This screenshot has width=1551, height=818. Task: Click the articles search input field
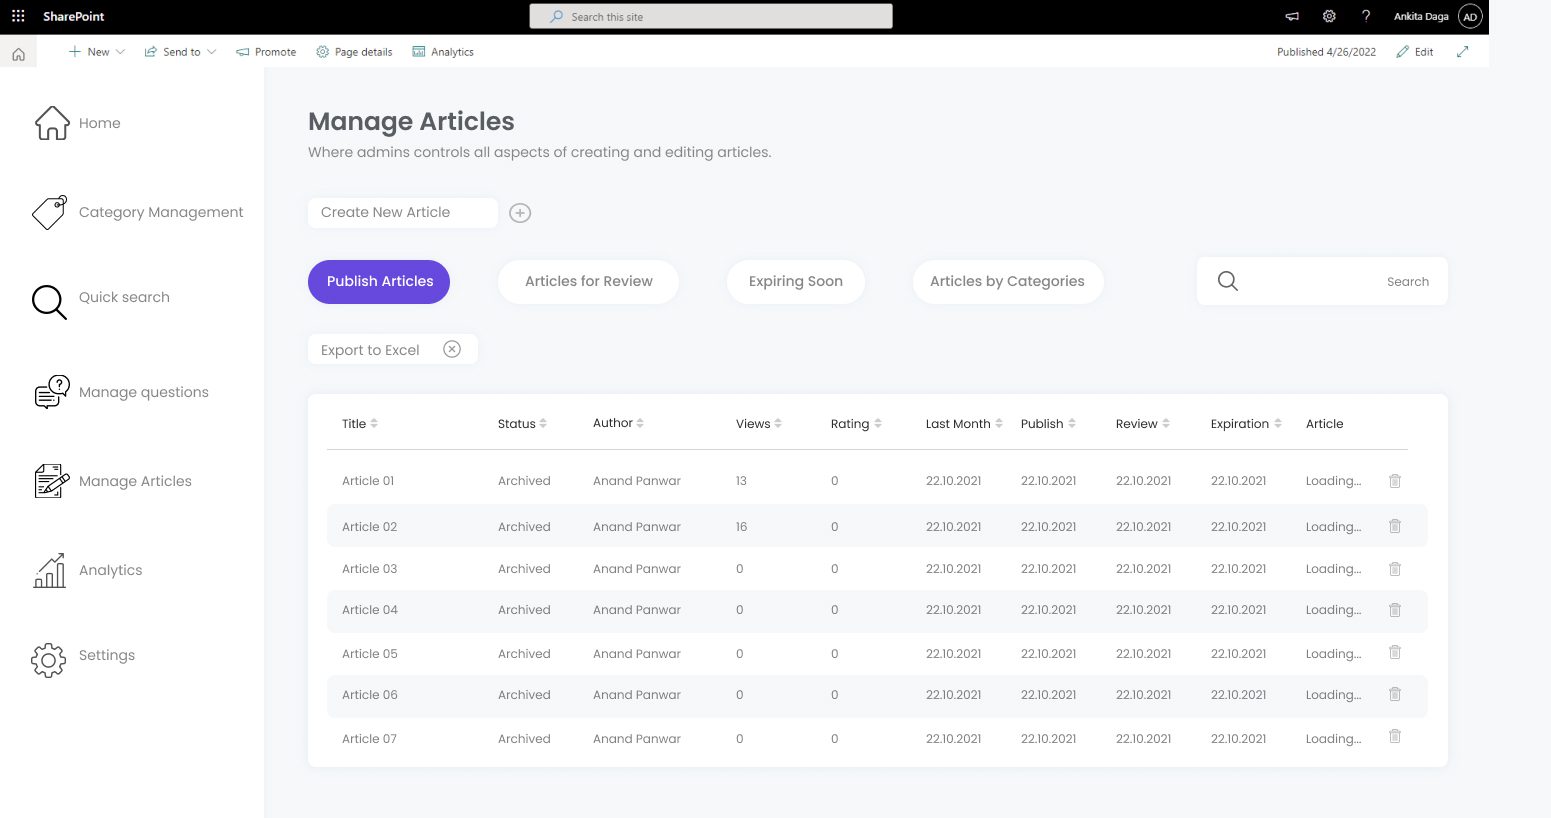pos(1330,282)
